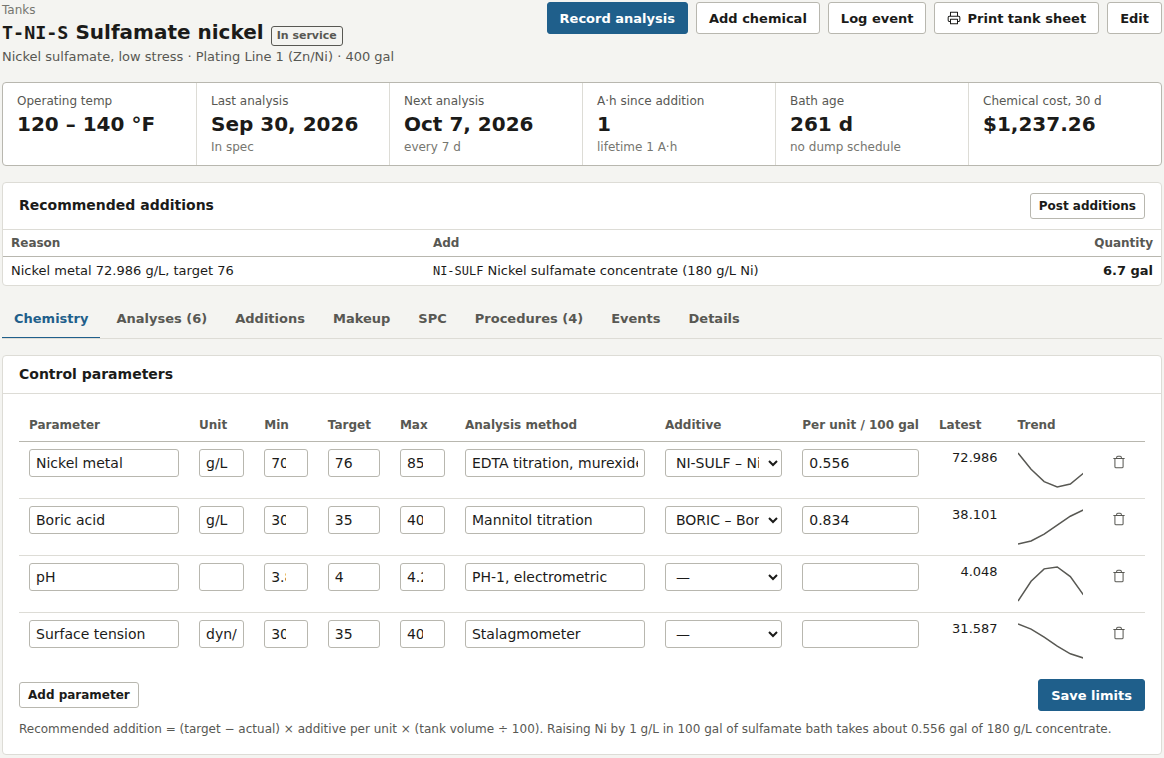Select the NI-SULF Nickel sulfamate concentrate entry
Screen dimensions: 1164x758
(595, 271)
